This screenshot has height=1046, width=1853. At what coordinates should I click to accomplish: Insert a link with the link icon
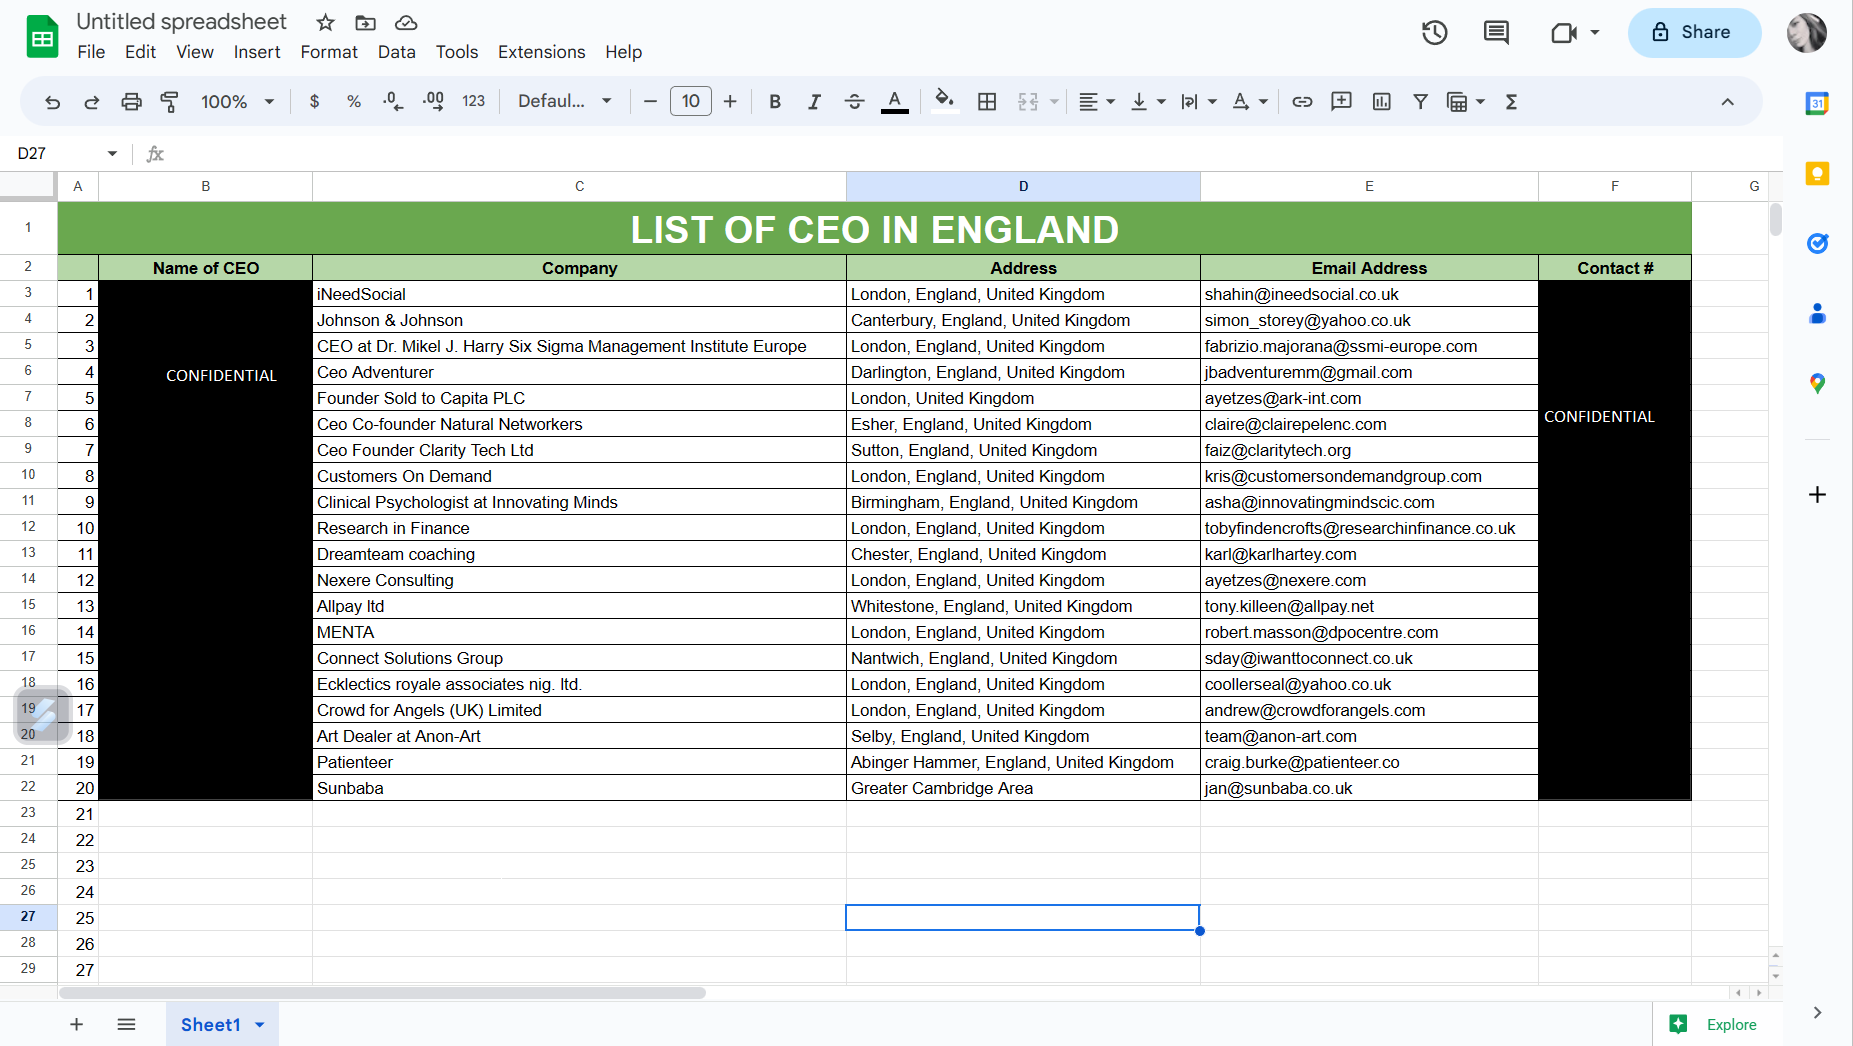tap(1302, 102)
